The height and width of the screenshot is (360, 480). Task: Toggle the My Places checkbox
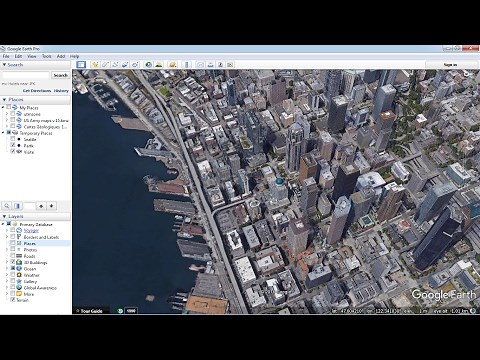[x=9, y=107]
